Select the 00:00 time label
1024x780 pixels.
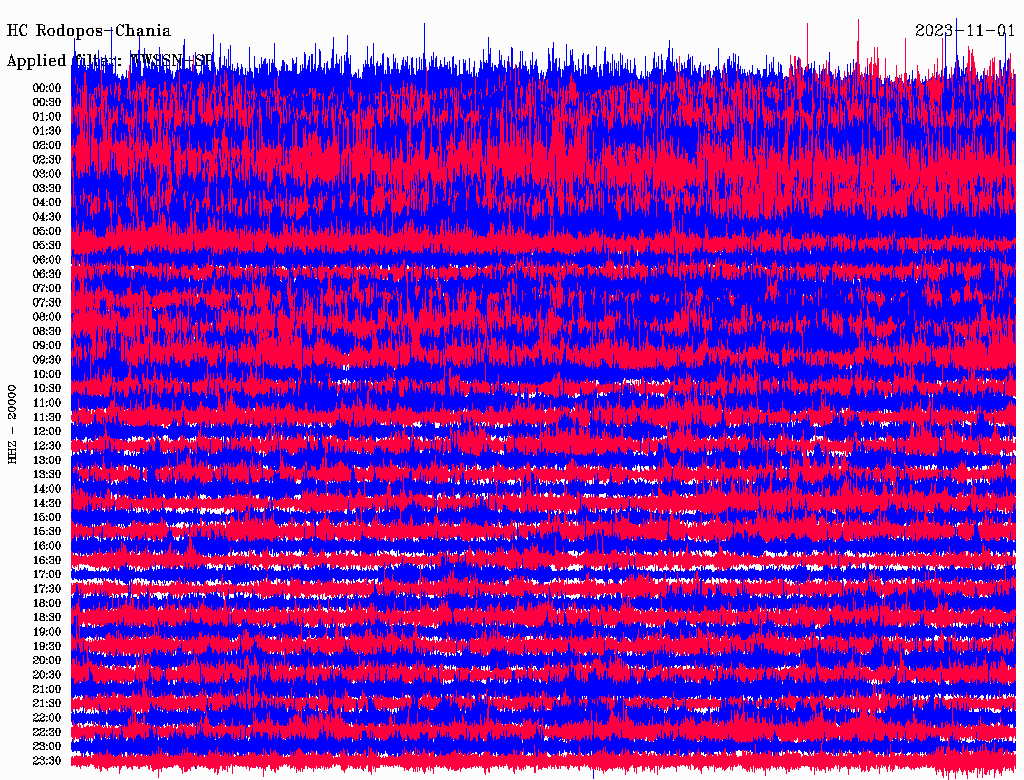pos(46,88)
